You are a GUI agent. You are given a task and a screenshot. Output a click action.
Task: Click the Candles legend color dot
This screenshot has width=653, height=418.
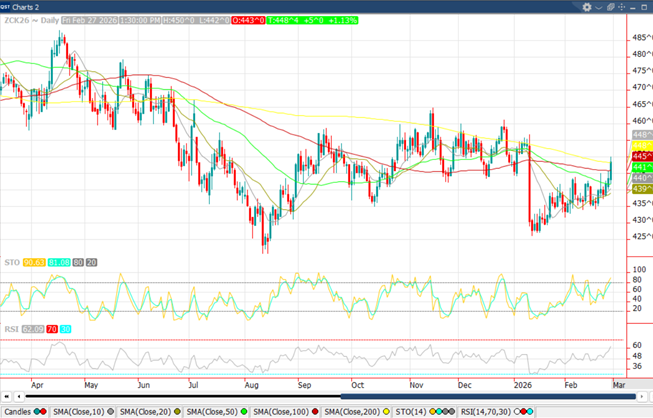[x=40, y=411]
